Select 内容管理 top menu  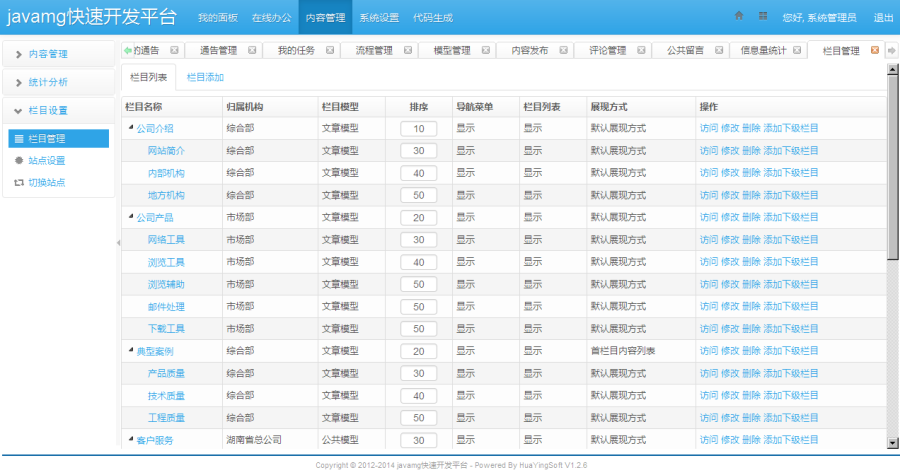[x=325, y=18]
